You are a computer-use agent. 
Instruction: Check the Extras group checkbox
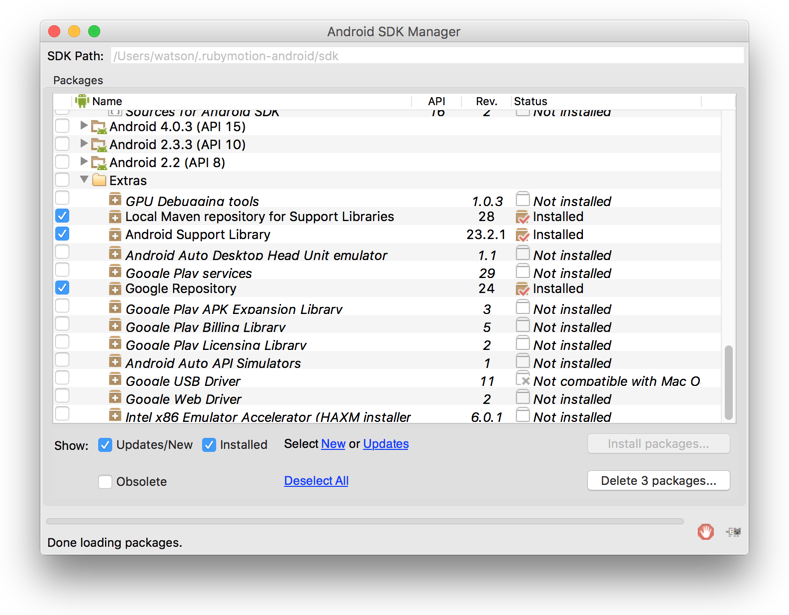click(x=62, y=180)
